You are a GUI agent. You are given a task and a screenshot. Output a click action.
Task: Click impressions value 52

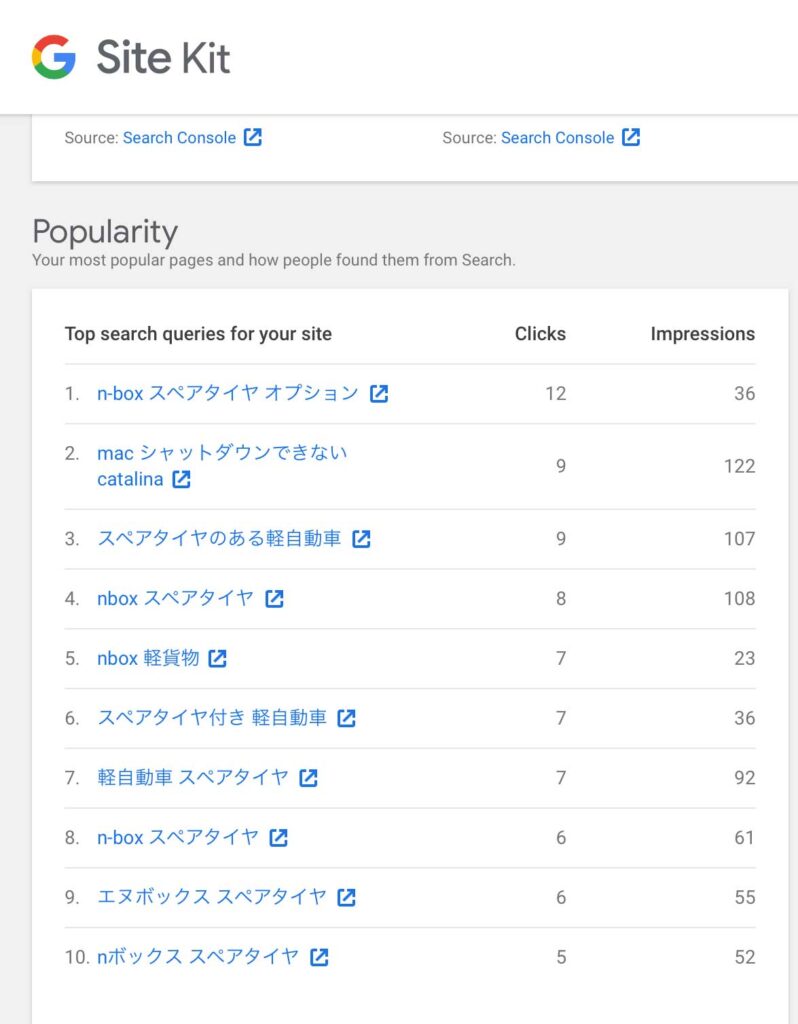(x=744, y=957)
